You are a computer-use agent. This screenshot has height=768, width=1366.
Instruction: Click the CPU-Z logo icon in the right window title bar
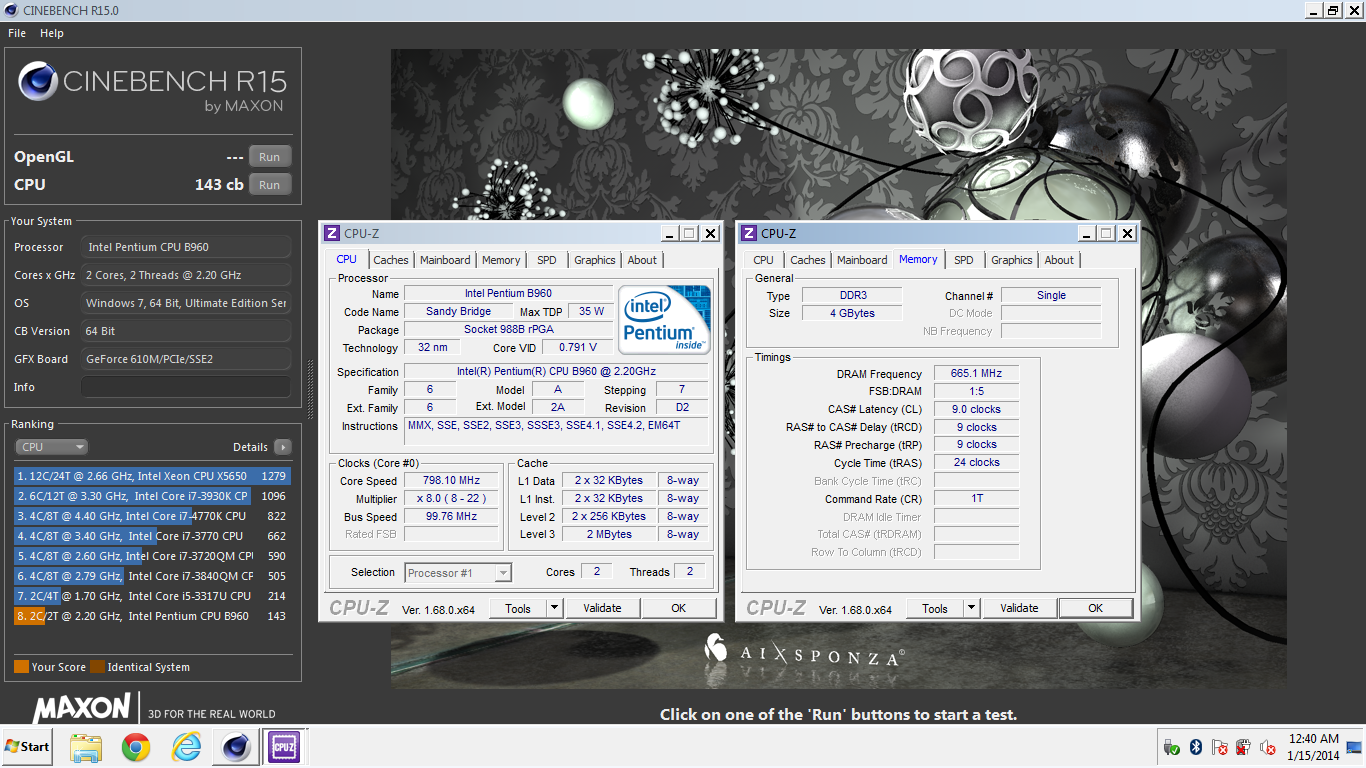pyautogui.click(x=749, y=233)
